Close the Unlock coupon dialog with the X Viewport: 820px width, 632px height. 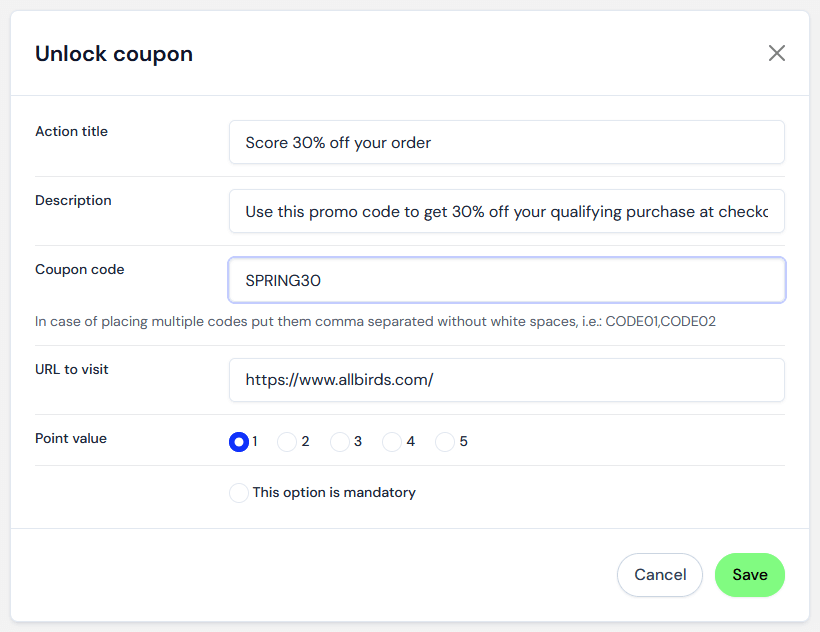click(x=777, y=53)
